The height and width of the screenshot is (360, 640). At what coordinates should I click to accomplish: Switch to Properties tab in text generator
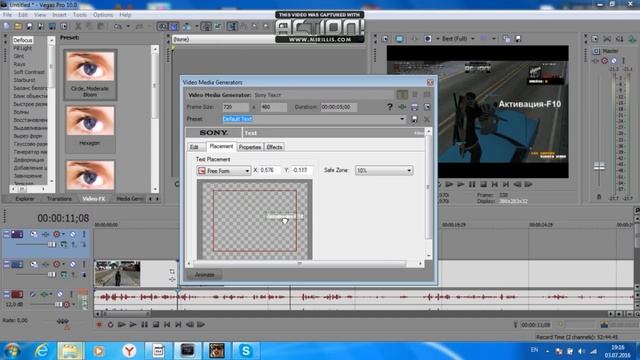point(250,147)
